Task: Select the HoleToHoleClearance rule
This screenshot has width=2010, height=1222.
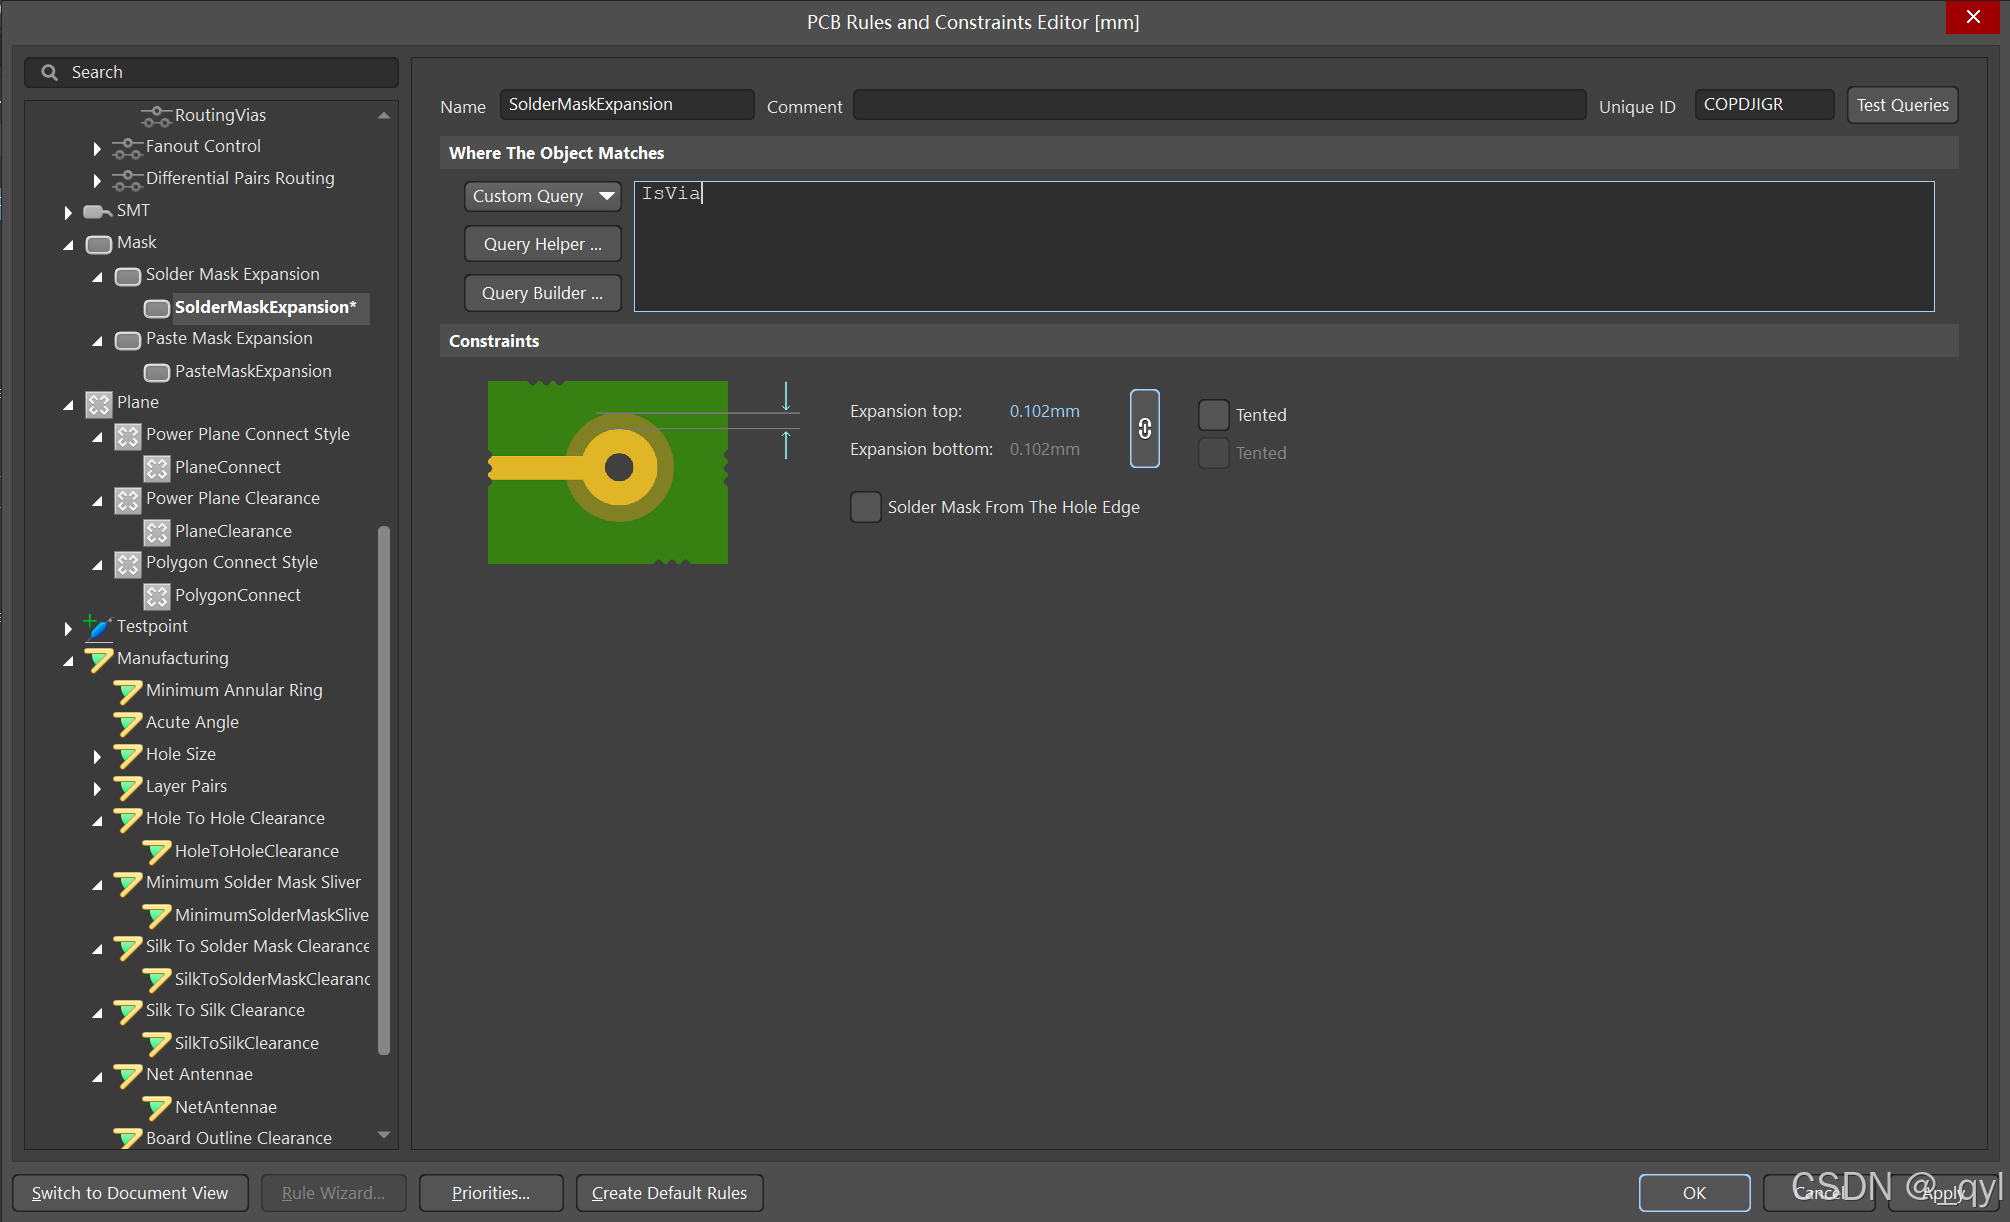Action: (x=256, y=851)
